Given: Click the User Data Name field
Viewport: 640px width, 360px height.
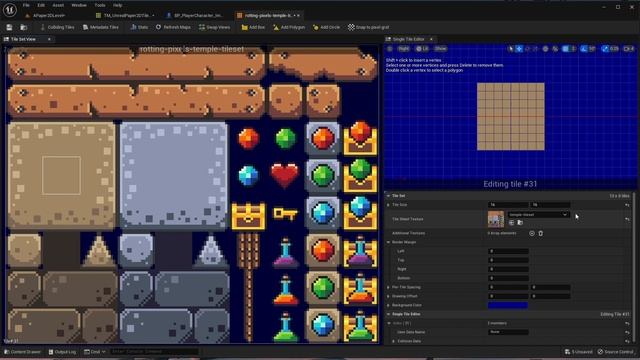Looking at the screenshot, I should coord(508,332).
